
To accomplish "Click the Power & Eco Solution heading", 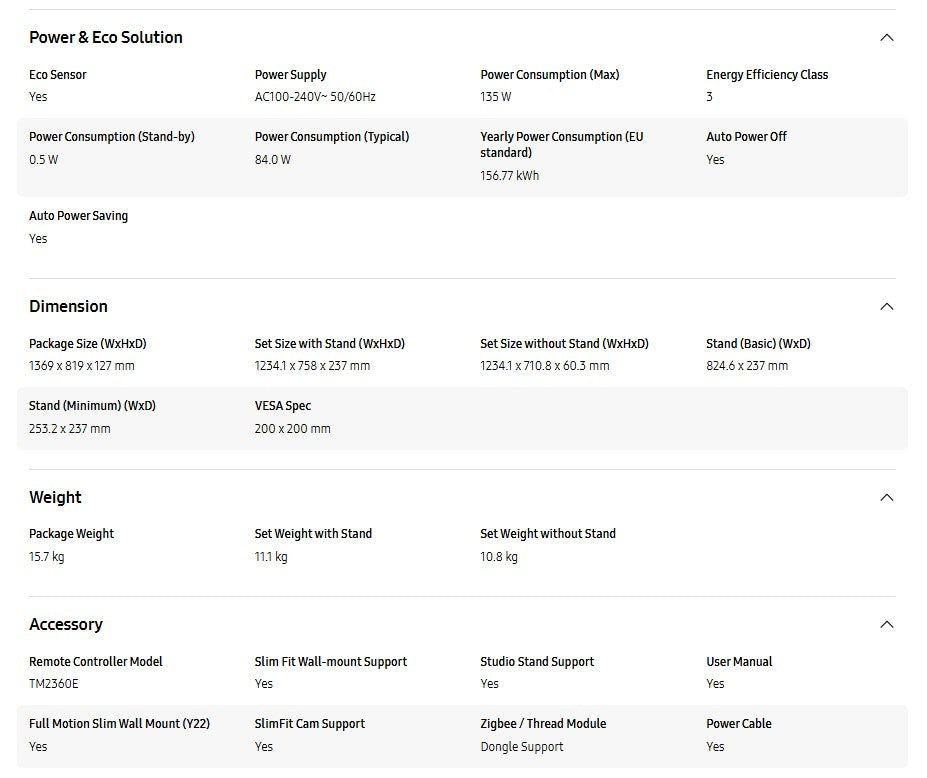I will coord(106,38).
